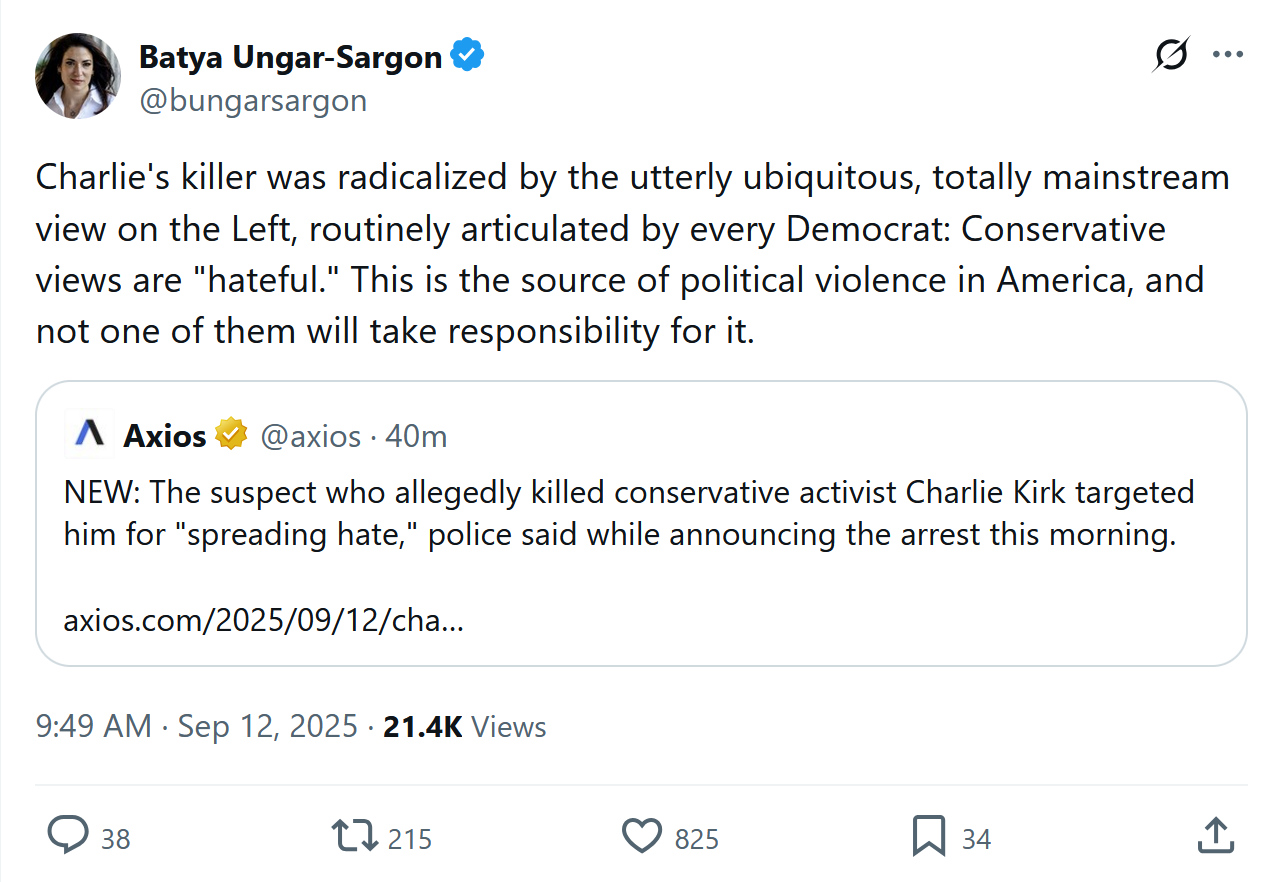Screen dimensions: 1279x882
Task: Click the @bungarsargon handle
Action: pyautogui.click(x=253, y=101)
